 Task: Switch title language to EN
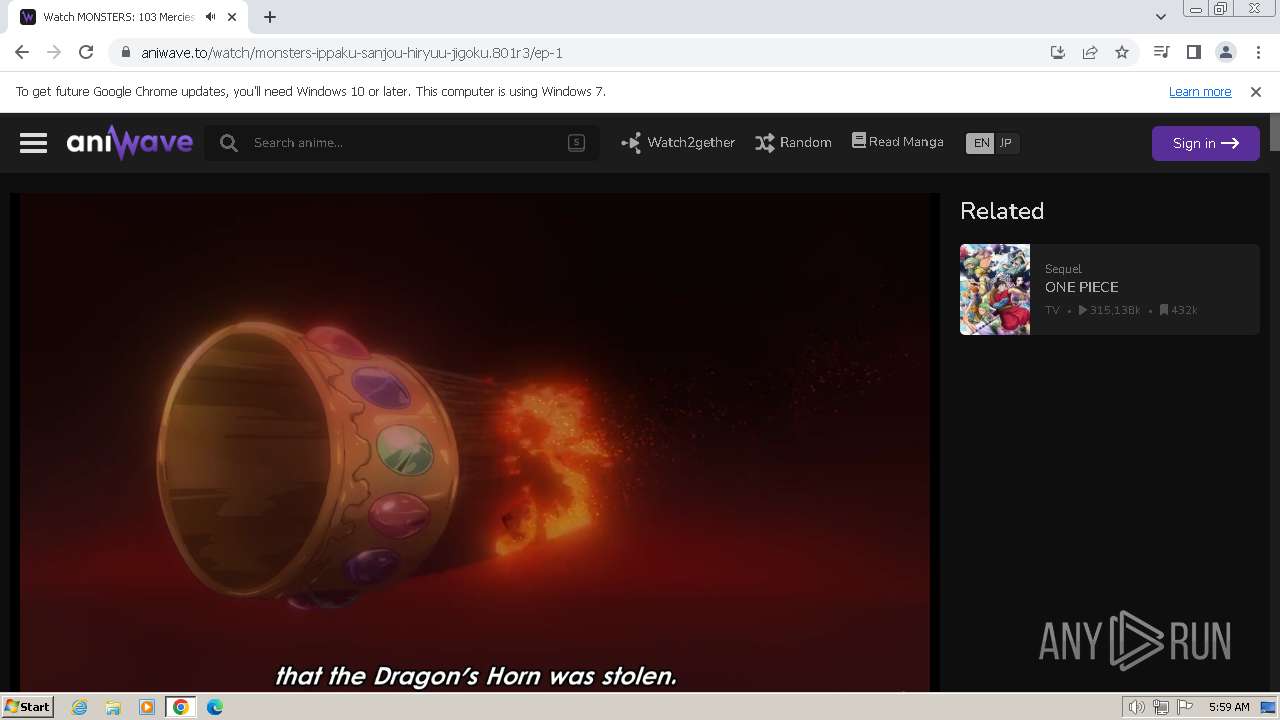coord(981,143)
